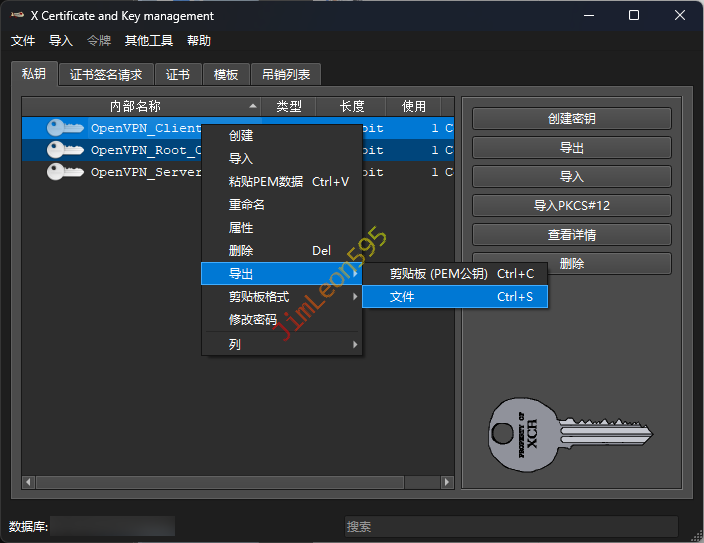The height and width of the screenshot is (543, 704).
Task: Expand the 导出 submenu arrow
Action: click(x=354, y=273)
